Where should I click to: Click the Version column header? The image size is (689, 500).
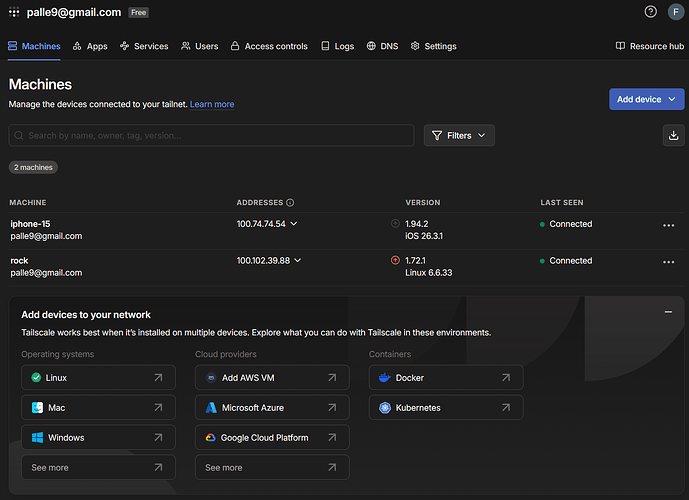pos(423,203)
